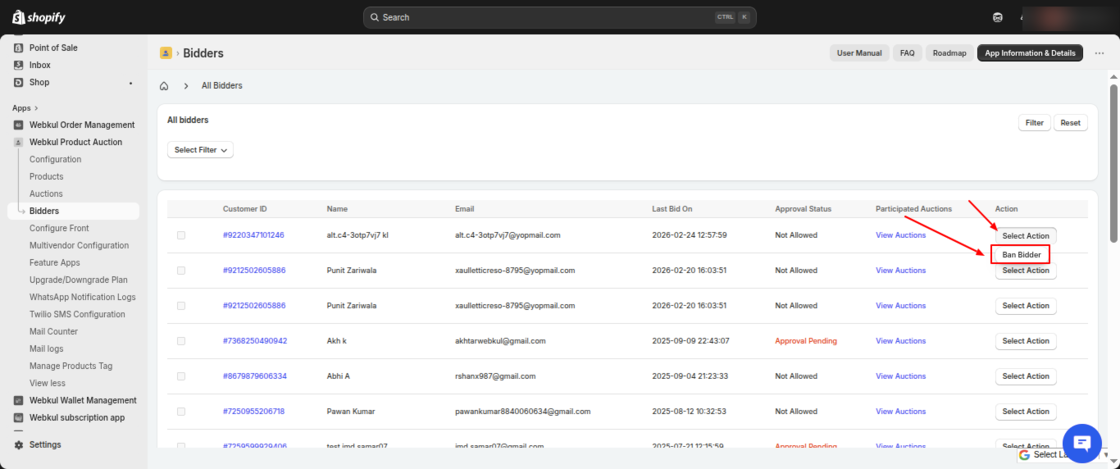Click the Webkul subscription app icon
The image size is (1120, 469).
pyautogui.click(x=19, y=418)
